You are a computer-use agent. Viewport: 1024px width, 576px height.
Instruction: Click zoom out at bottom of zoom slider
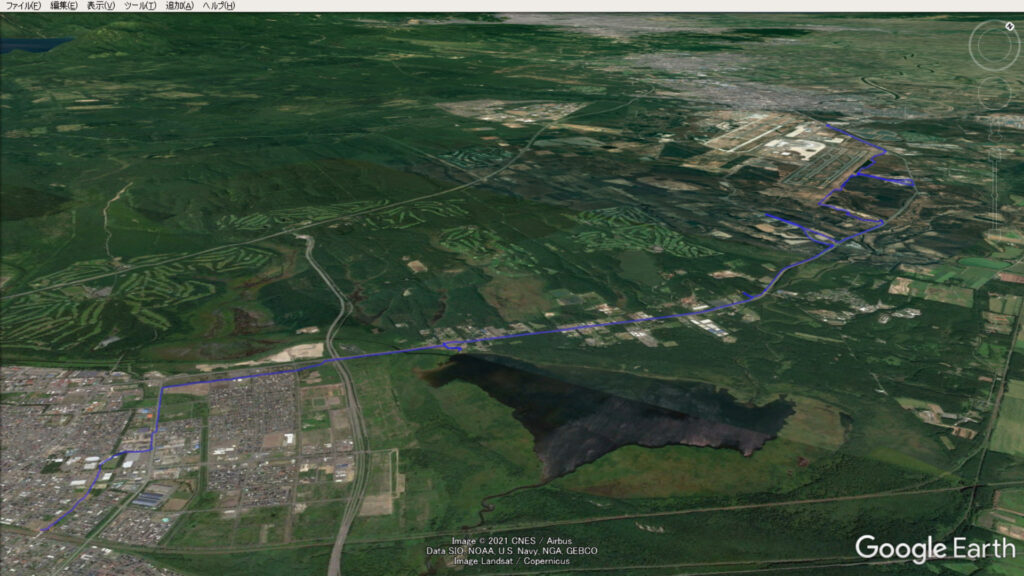[996, 232]
